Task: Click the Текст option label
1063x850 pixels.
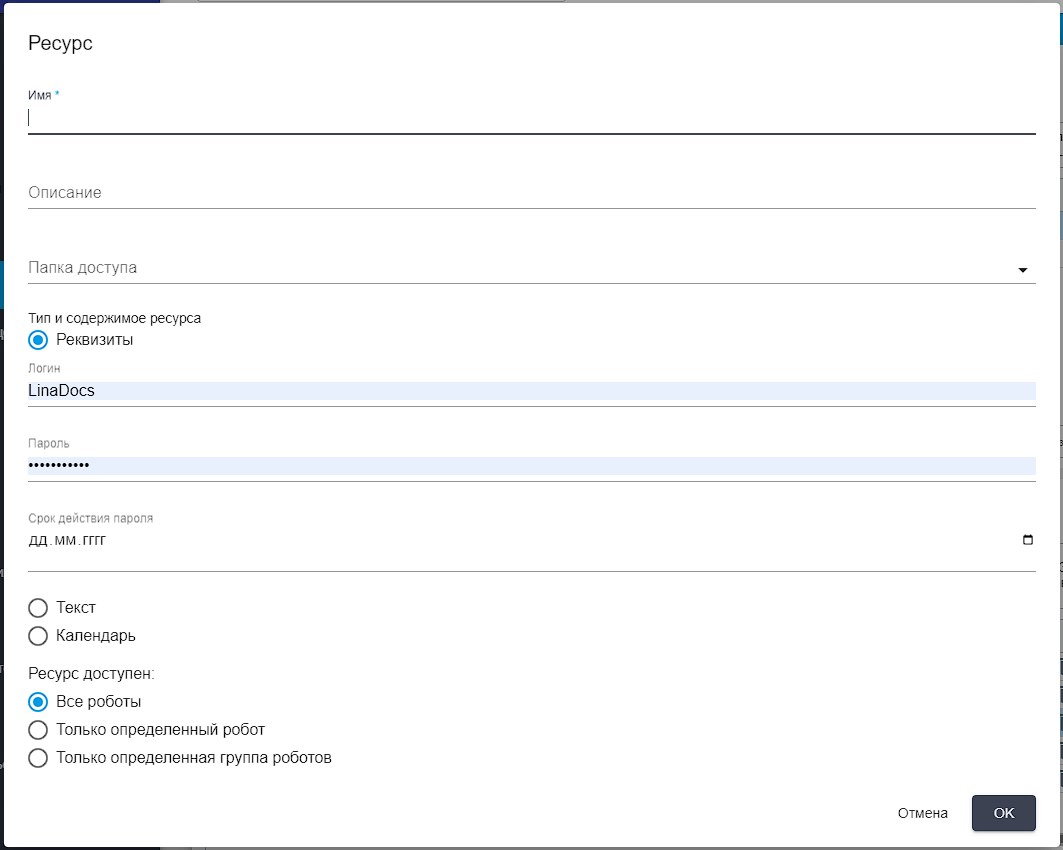Action: coord(76,607)
